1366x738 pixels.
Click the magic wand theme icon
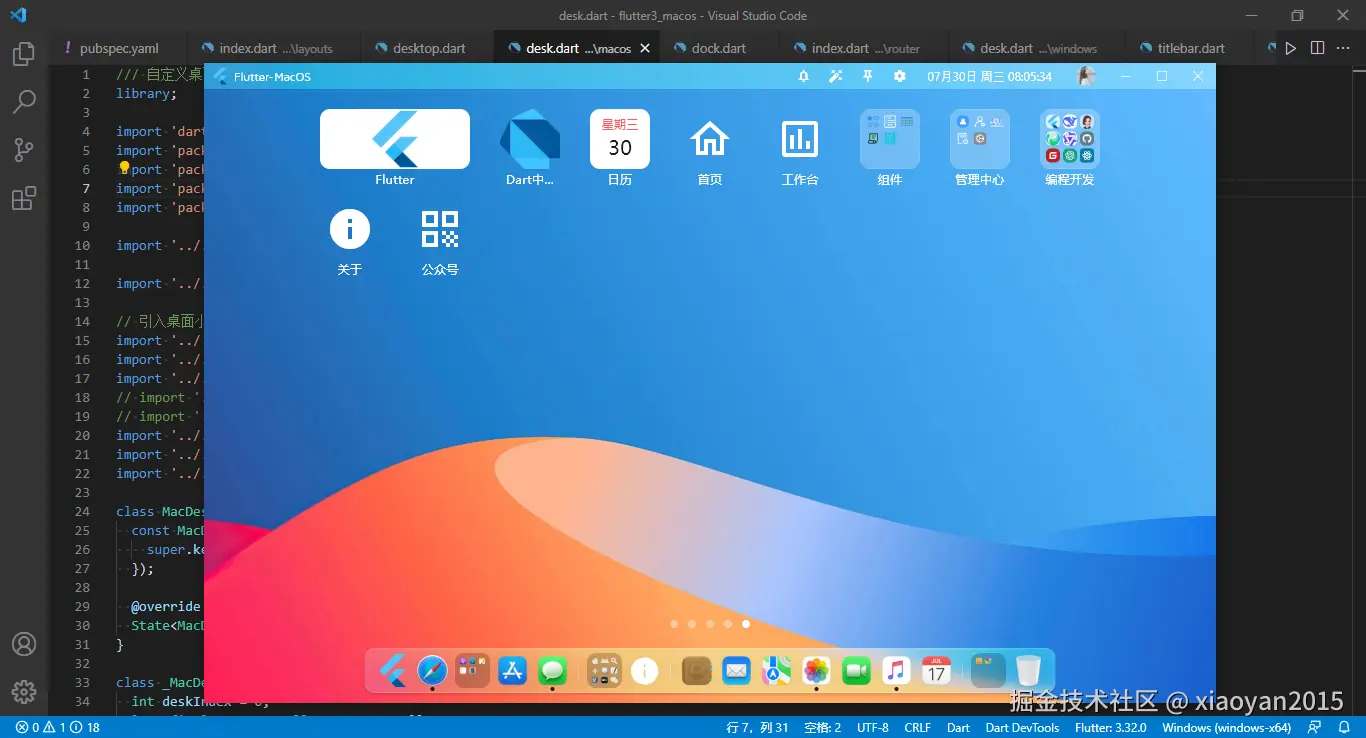click(x=836, y=76)
